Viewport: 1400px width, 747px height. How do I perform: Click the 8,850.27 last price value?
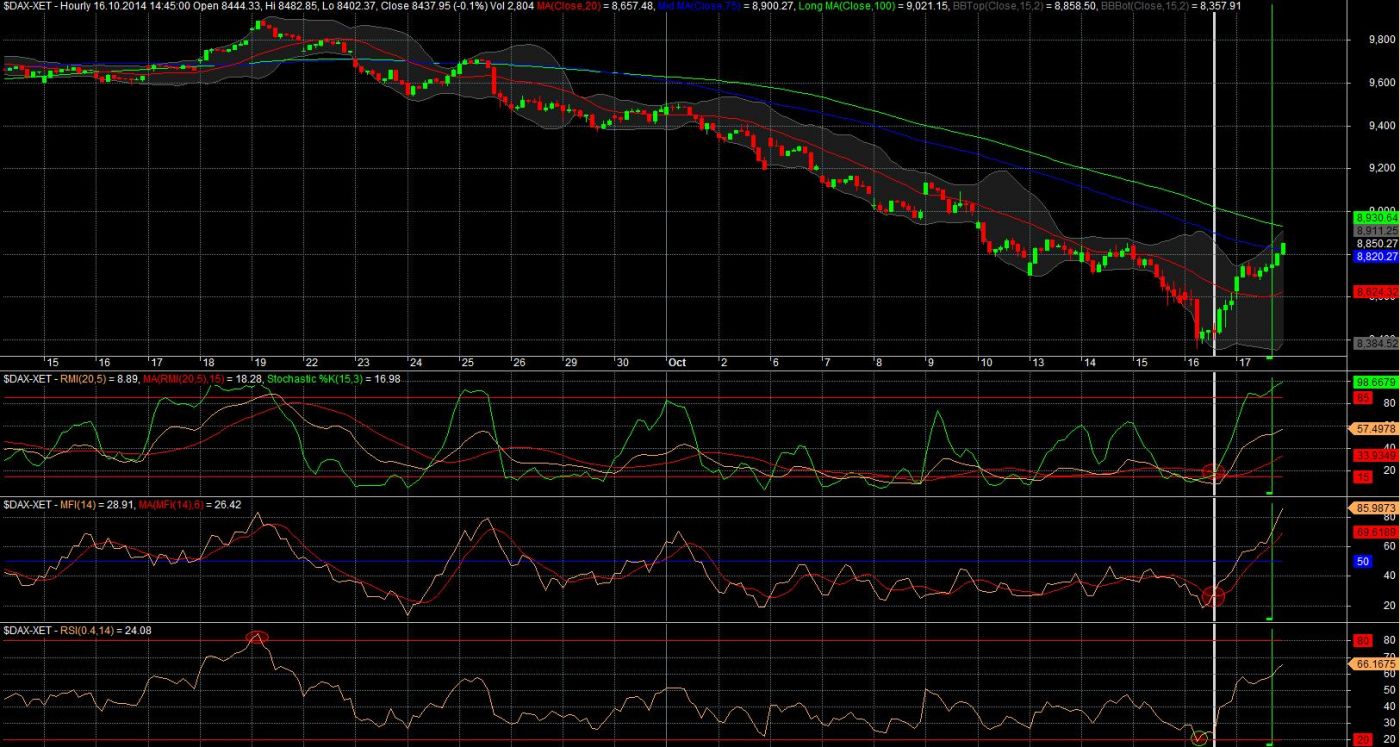coord(1375,243)
